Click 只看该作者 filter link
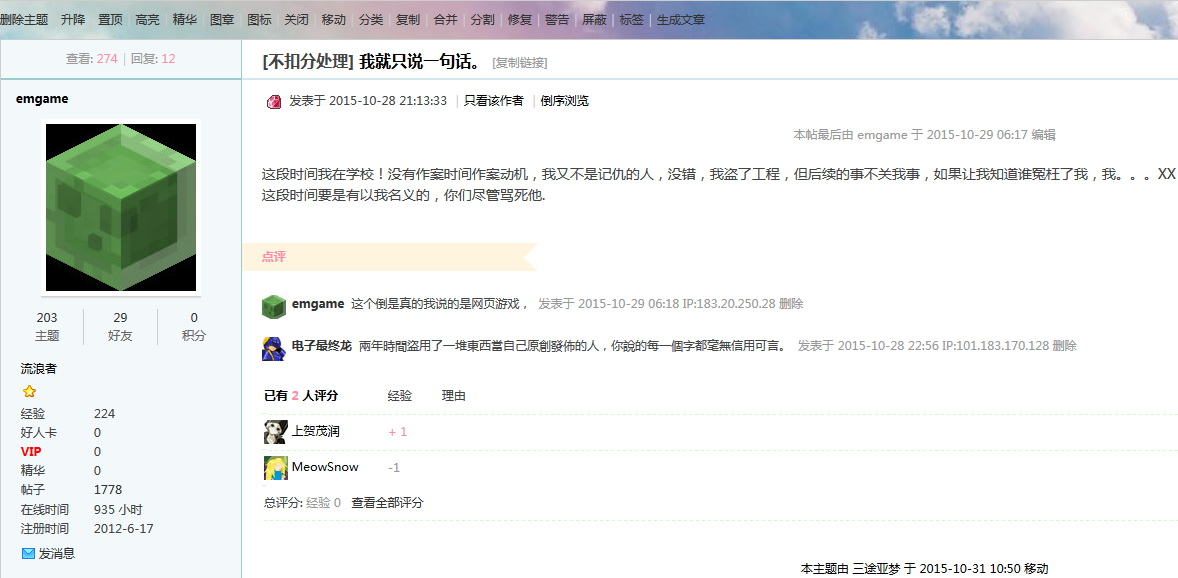This screenshot has height=578, width=1178. (x=494, y=101)
